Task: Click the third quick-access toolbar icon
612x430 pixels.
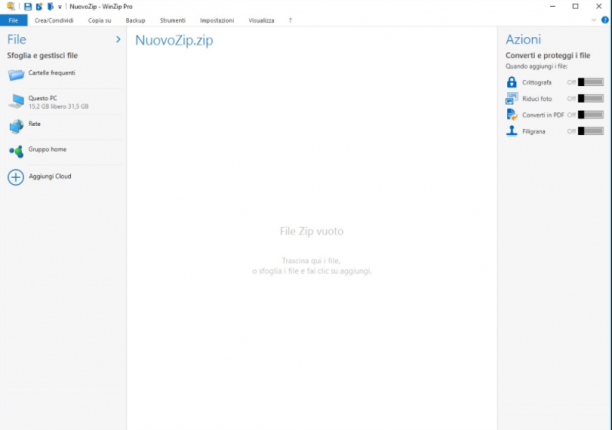Action: (x=50, y=7)
